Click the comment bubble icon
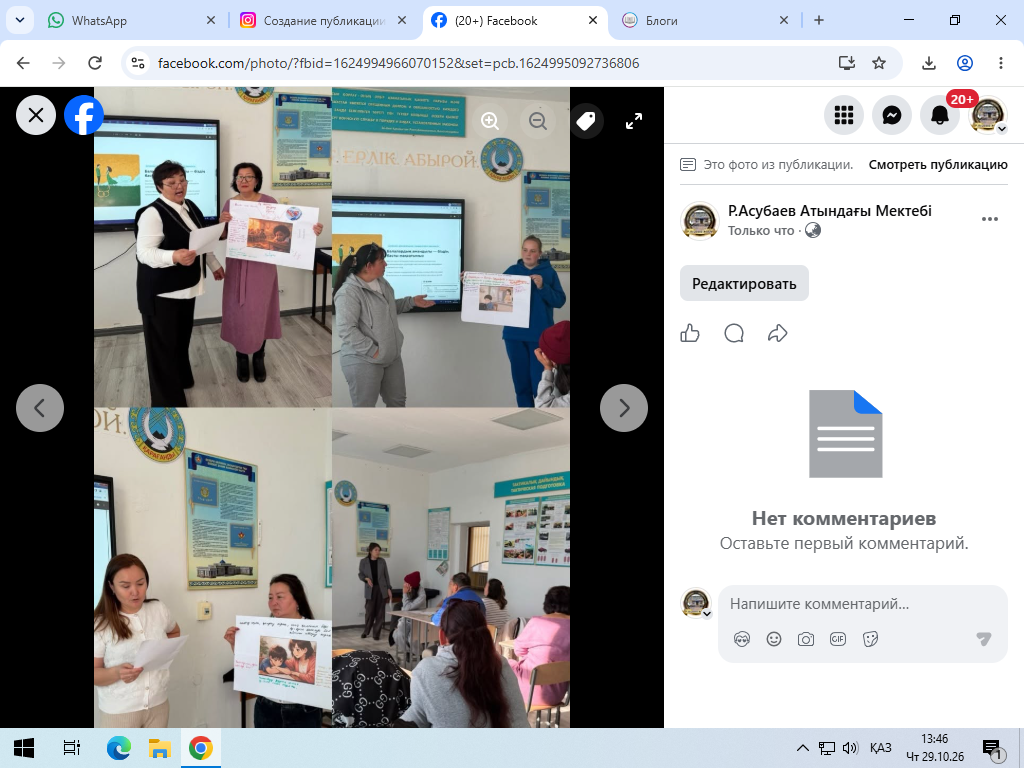This screenshot has height=768, width=1024. click(734, 333)
